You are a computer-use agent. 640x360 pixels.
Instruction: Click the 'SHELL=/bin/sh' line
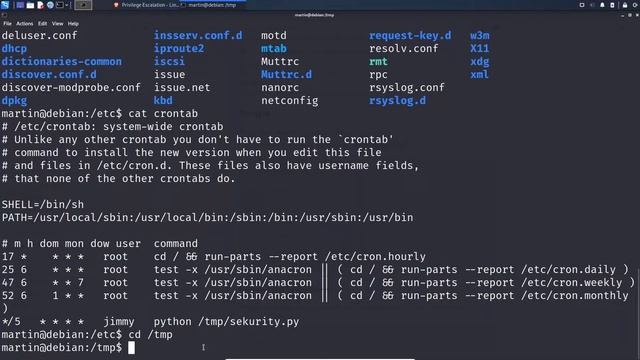pyautogui.click(x=43, y=204)
